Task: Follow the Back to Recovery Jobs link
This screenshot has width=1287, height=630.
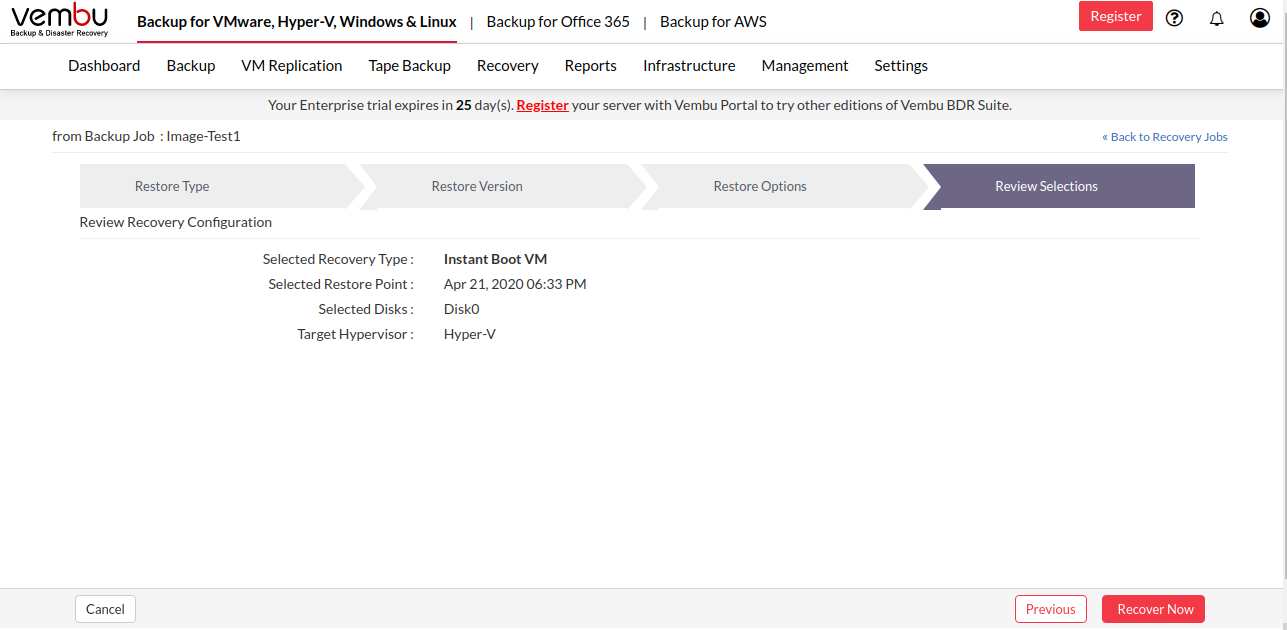Action: tap(1165, 137)
